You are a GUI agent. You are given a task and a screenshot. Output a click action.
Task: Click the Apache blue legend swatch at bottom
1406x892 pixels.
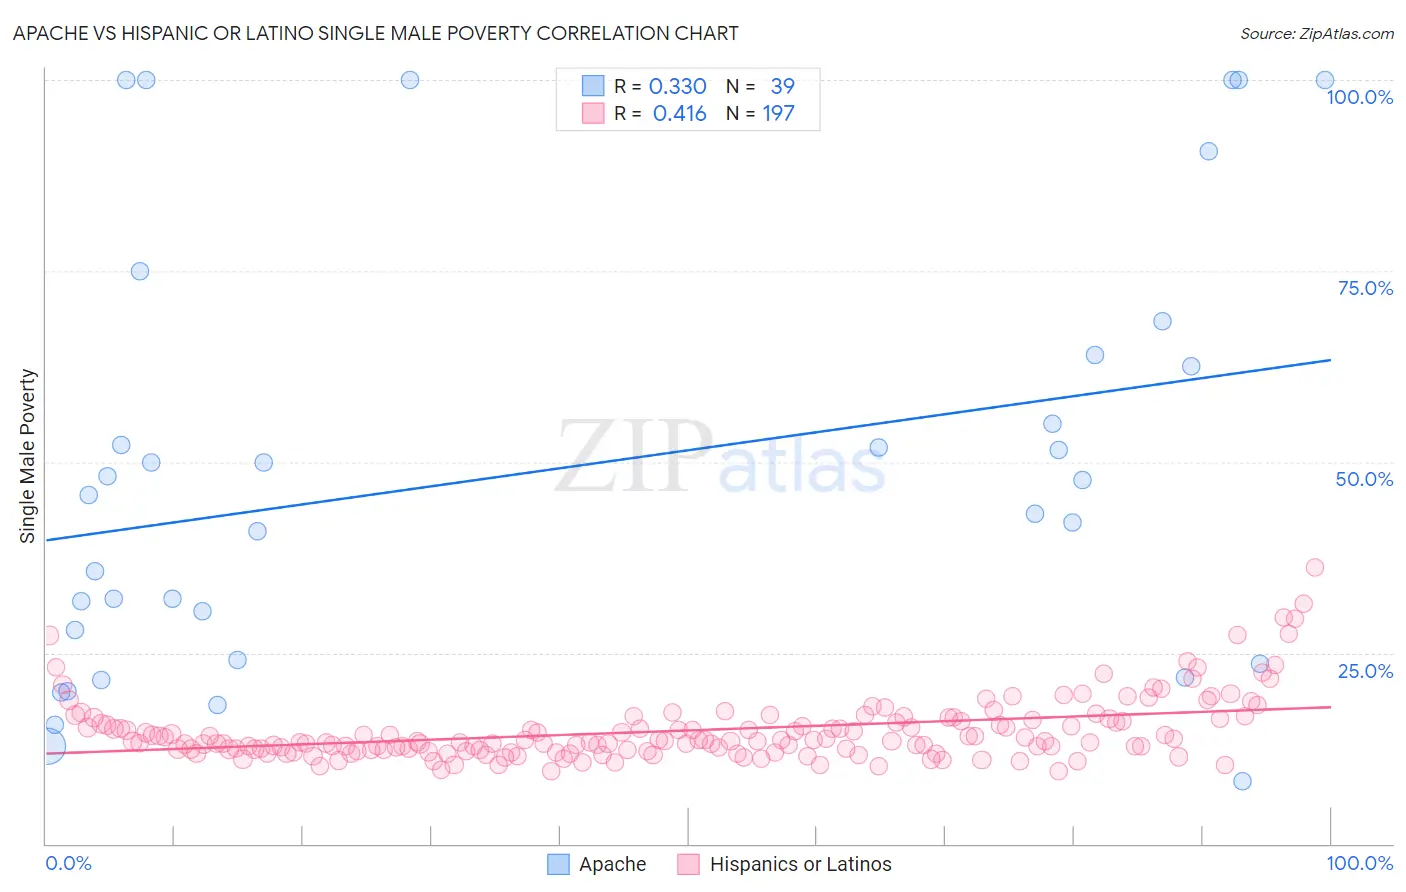point(558,864)
